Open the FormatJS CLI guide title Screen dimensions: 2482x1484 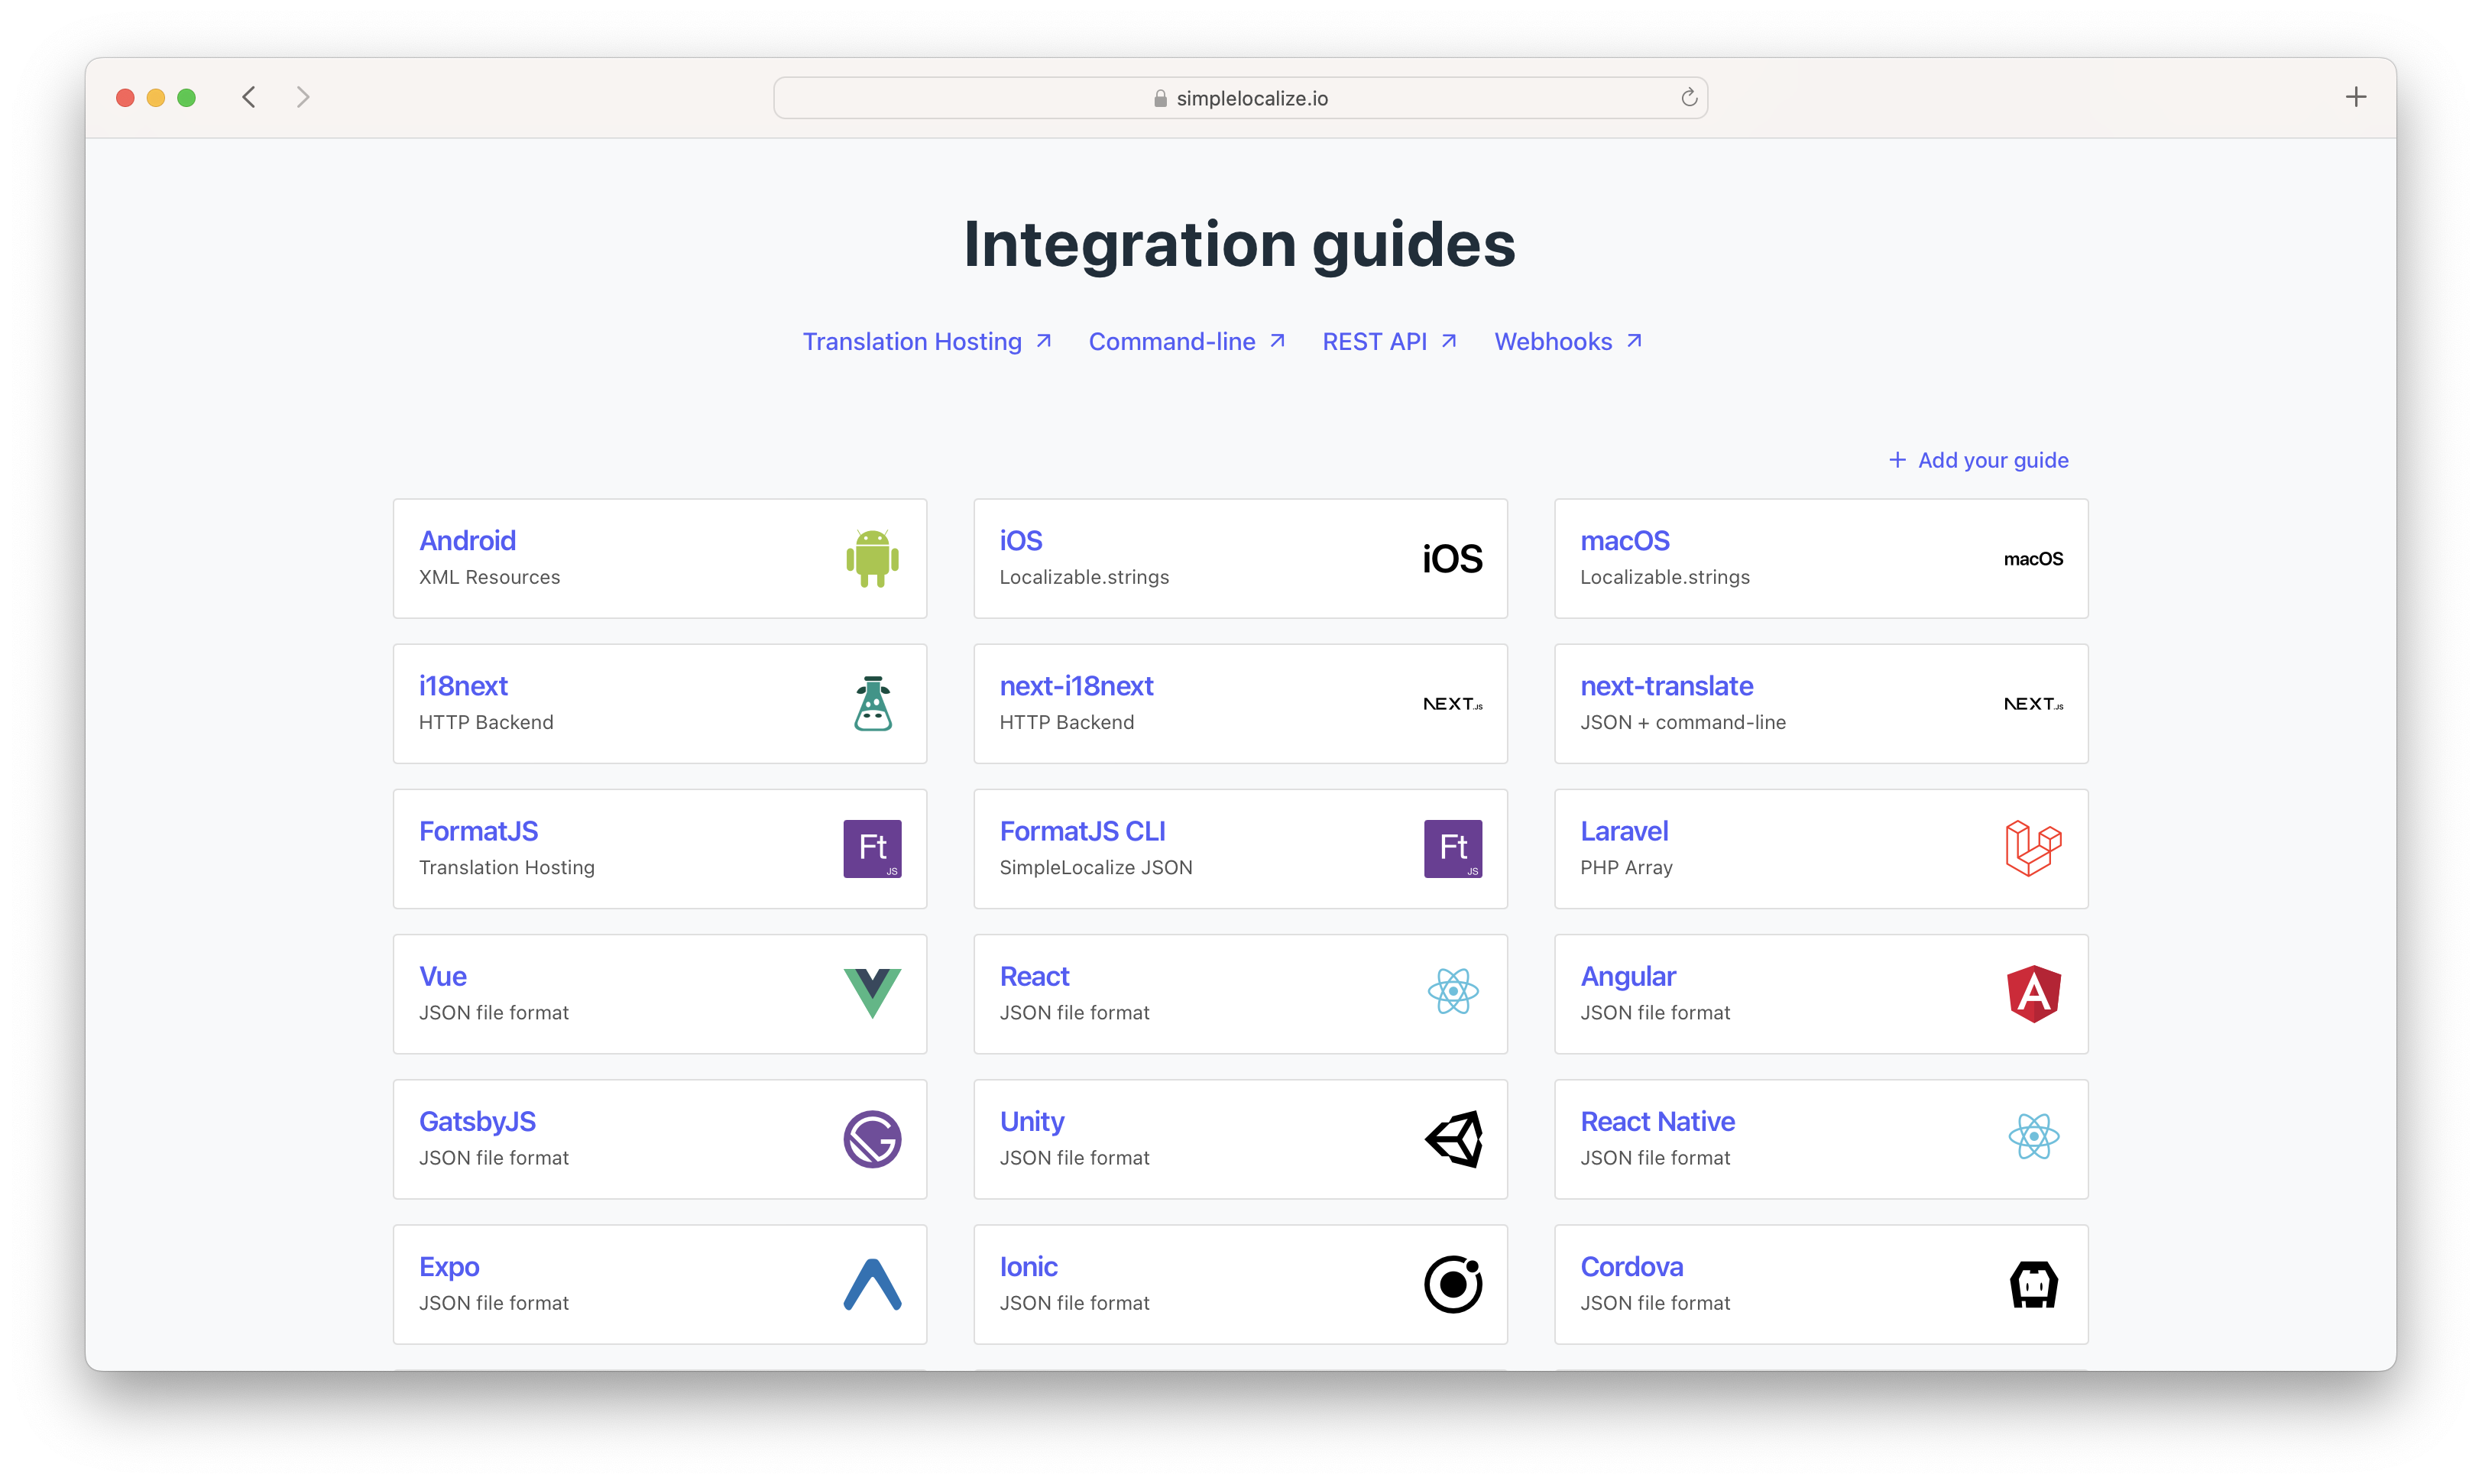tap(1082, 831)
